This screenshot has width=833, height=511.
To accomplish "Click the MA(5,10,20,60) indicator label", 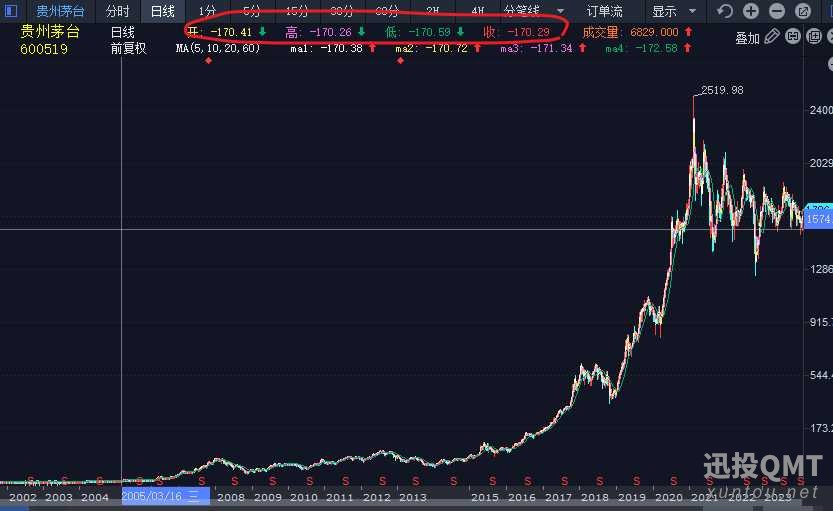I will (218, 48).
